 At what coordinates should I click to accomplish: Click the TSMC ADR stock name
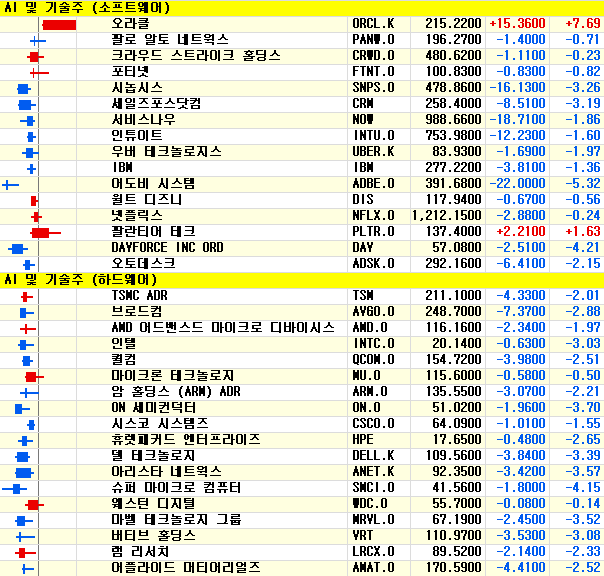139,296
